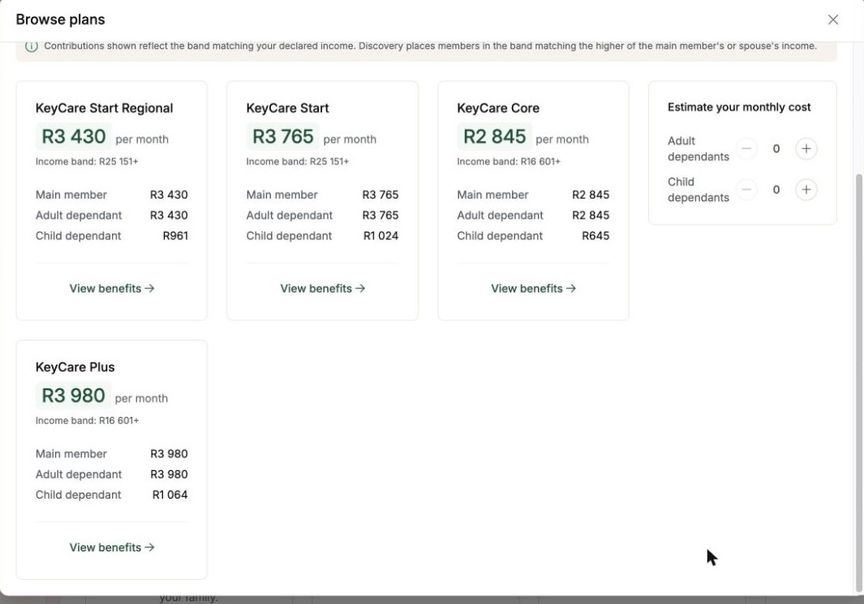Click income band text on KeyCare Core
Image resolution: width=864 pixels, height=604 pixels.
[509, 161]
